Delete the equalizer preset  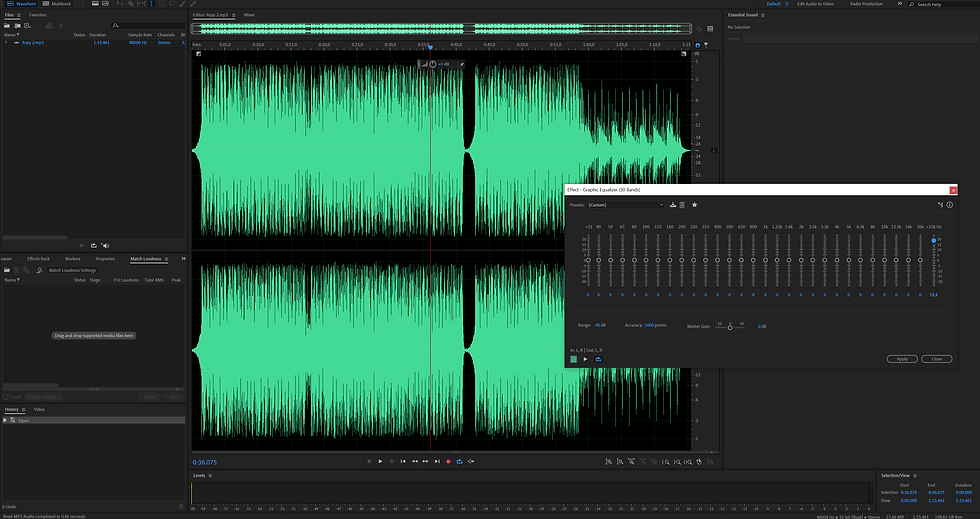pos(682,205)
